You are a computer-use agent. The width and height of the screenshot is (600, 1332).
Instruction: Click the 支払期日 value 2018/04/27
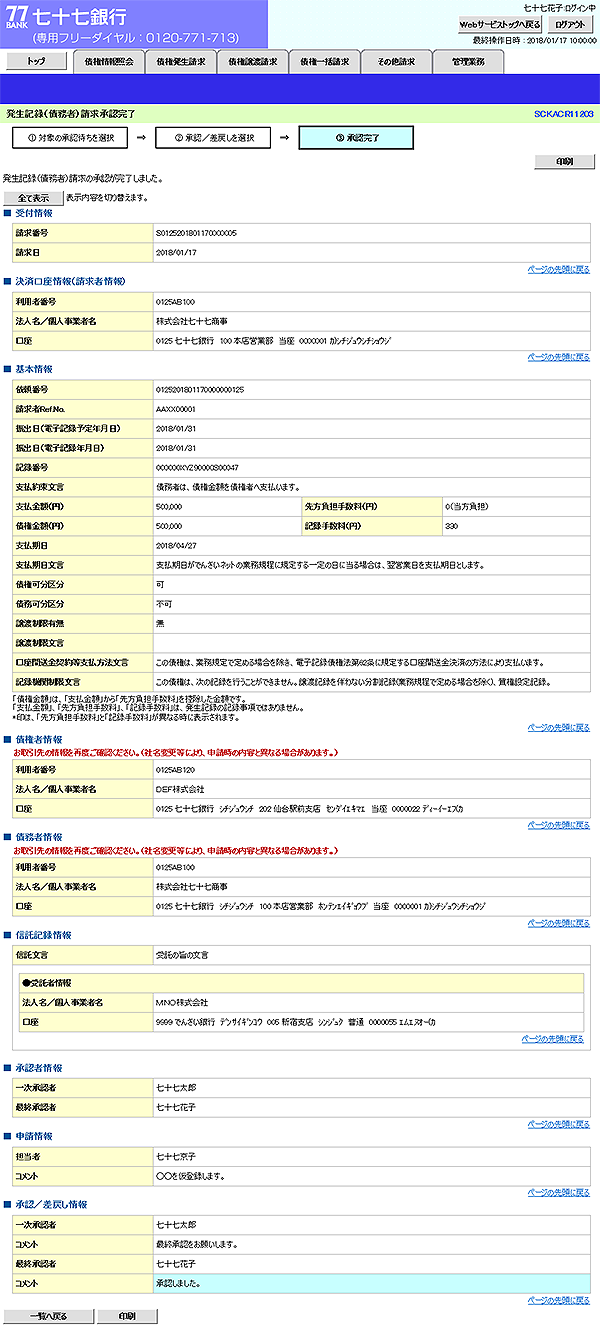point(177,545)
